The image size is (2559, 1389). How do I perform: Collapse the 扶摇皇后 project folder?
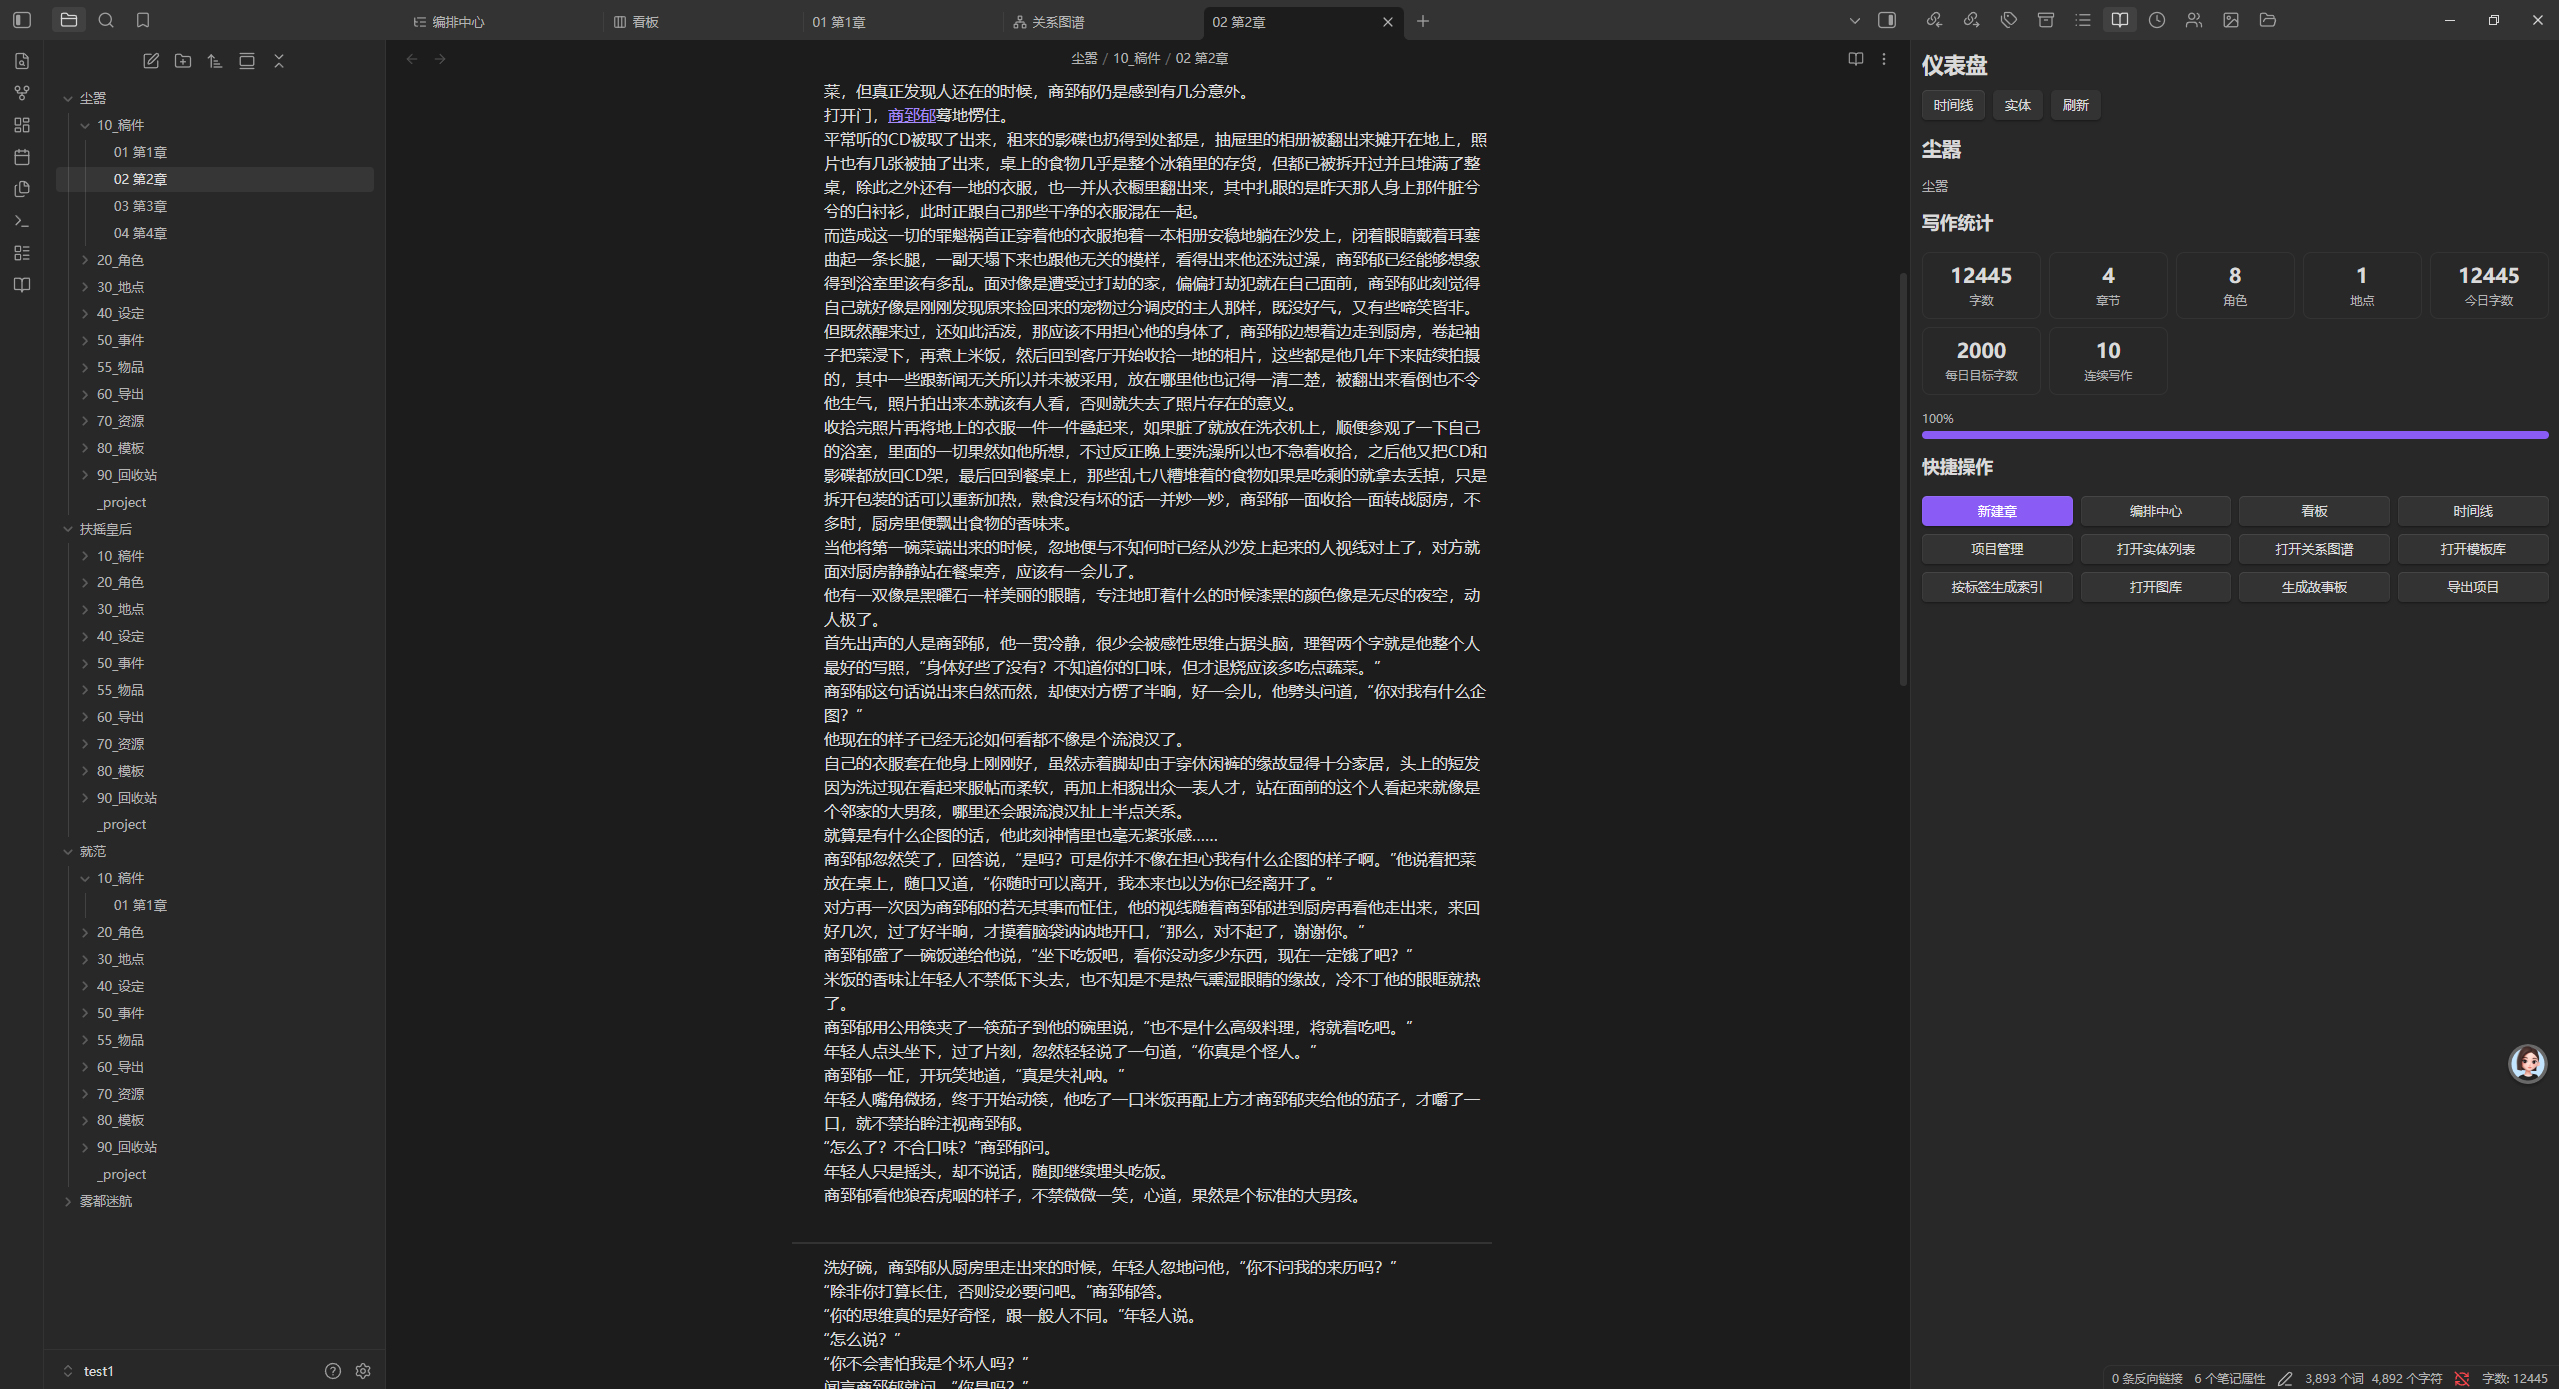click(x=105, y=529)
